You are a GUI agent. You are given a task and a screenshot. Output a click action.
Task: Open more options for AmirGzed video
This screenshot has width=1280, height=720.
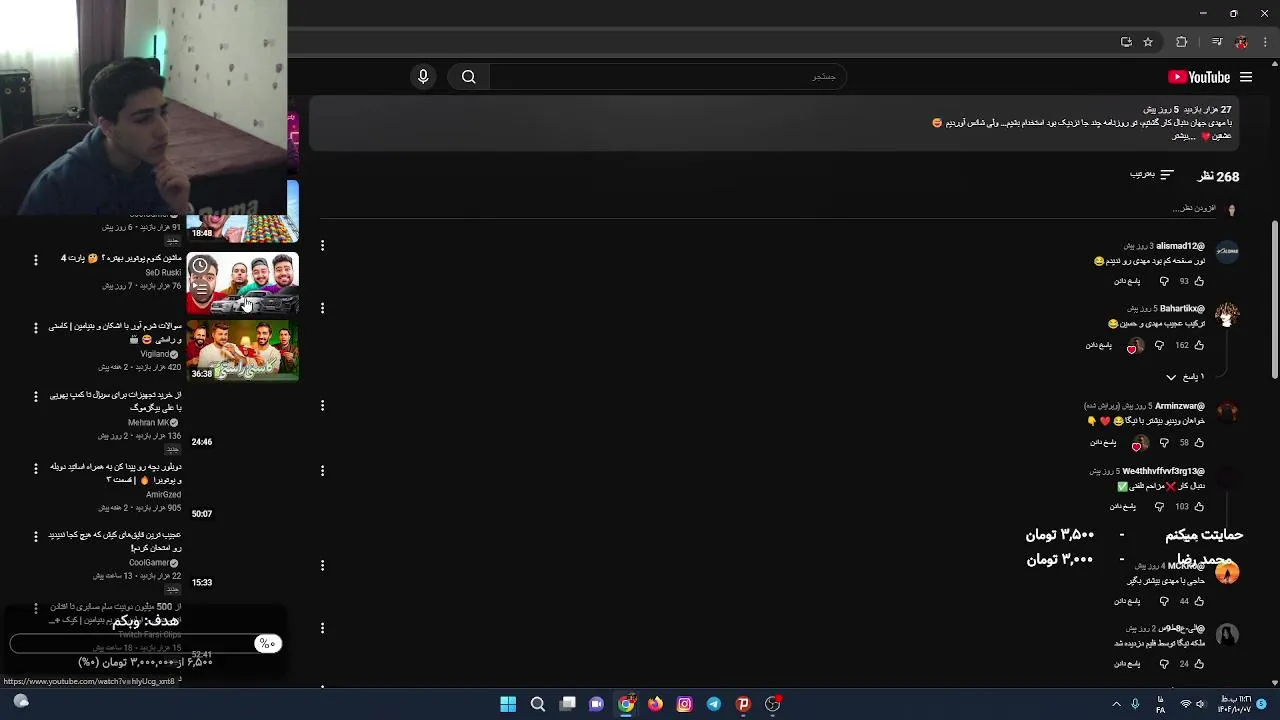click(x=35, y=468)
